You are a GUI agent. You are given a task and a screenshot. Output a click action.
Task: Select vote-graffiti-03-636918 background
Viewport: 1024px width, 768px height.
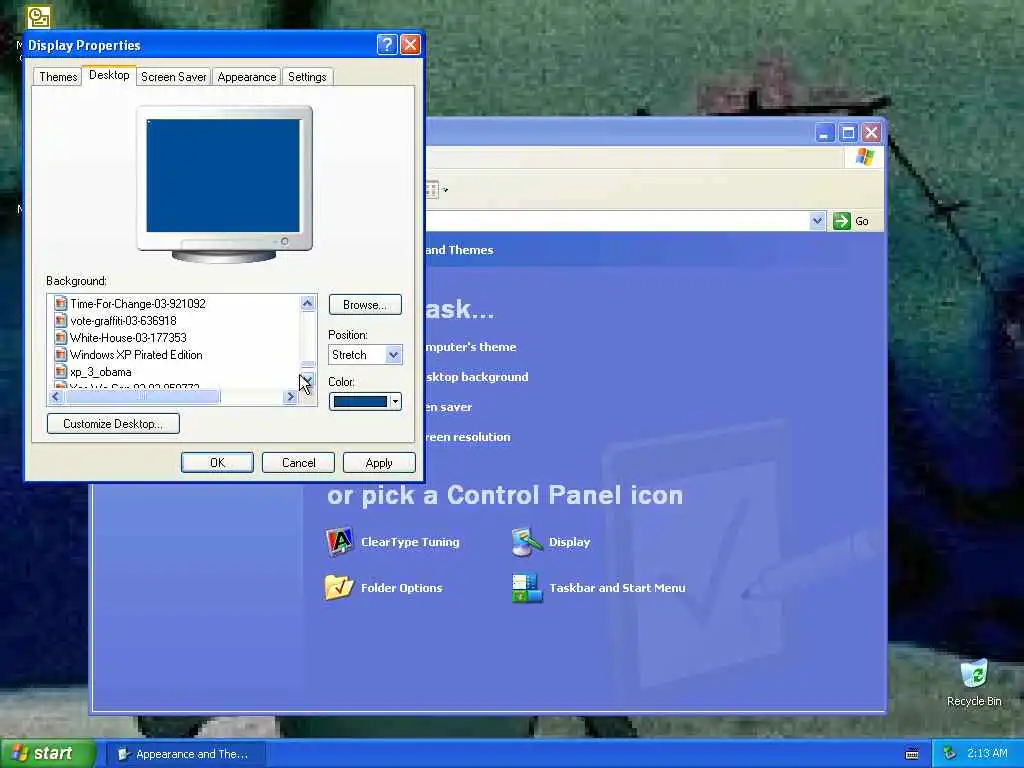tap(123, 321)
